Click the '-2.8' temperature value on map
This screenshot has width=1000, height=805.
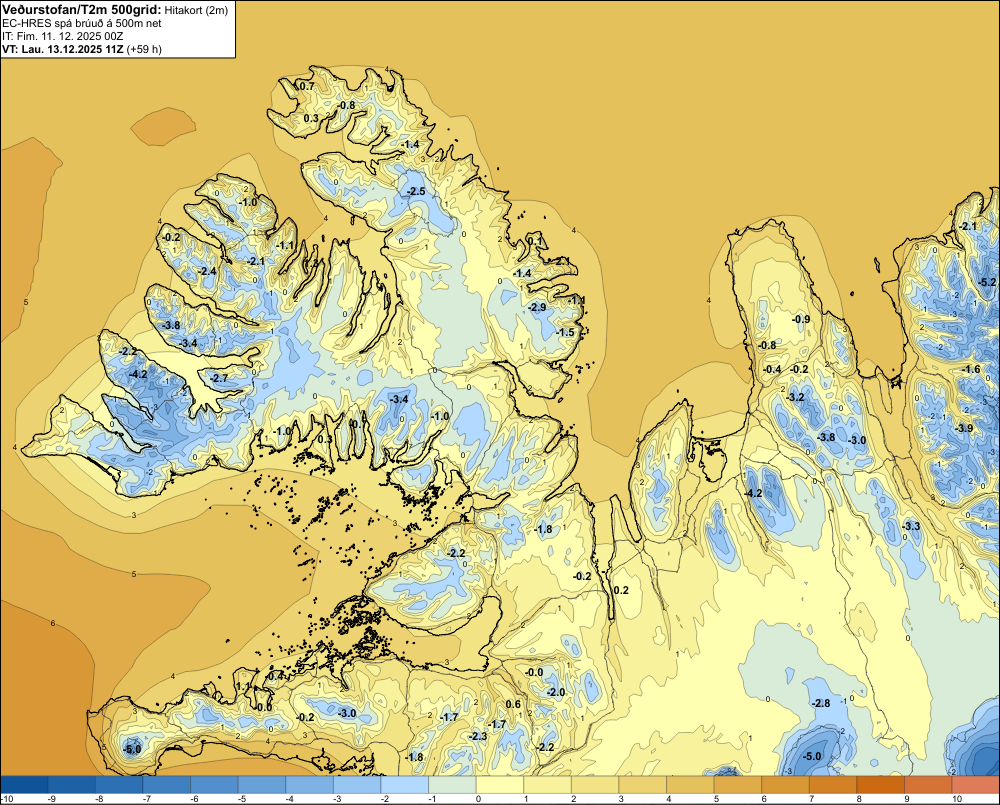[821, 703]
